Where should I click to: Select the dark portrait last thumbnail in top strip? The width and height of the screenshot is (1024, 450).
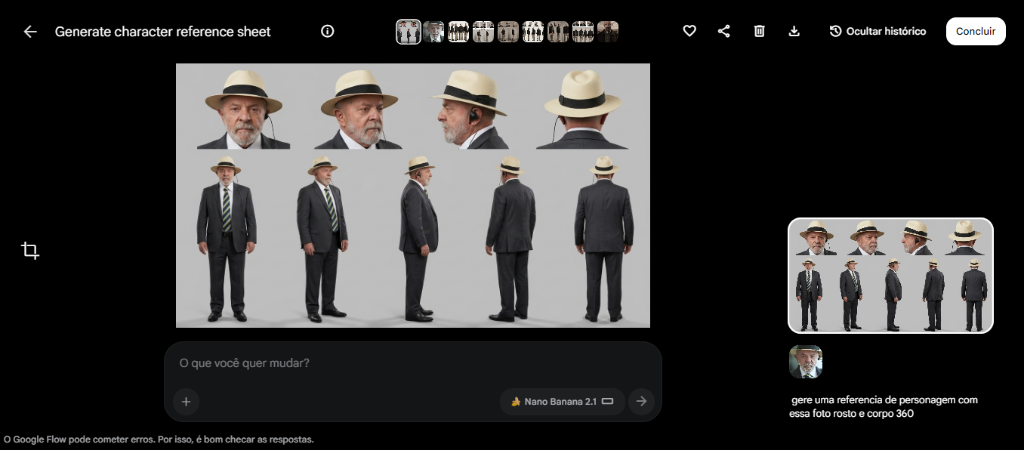point(608,31)
